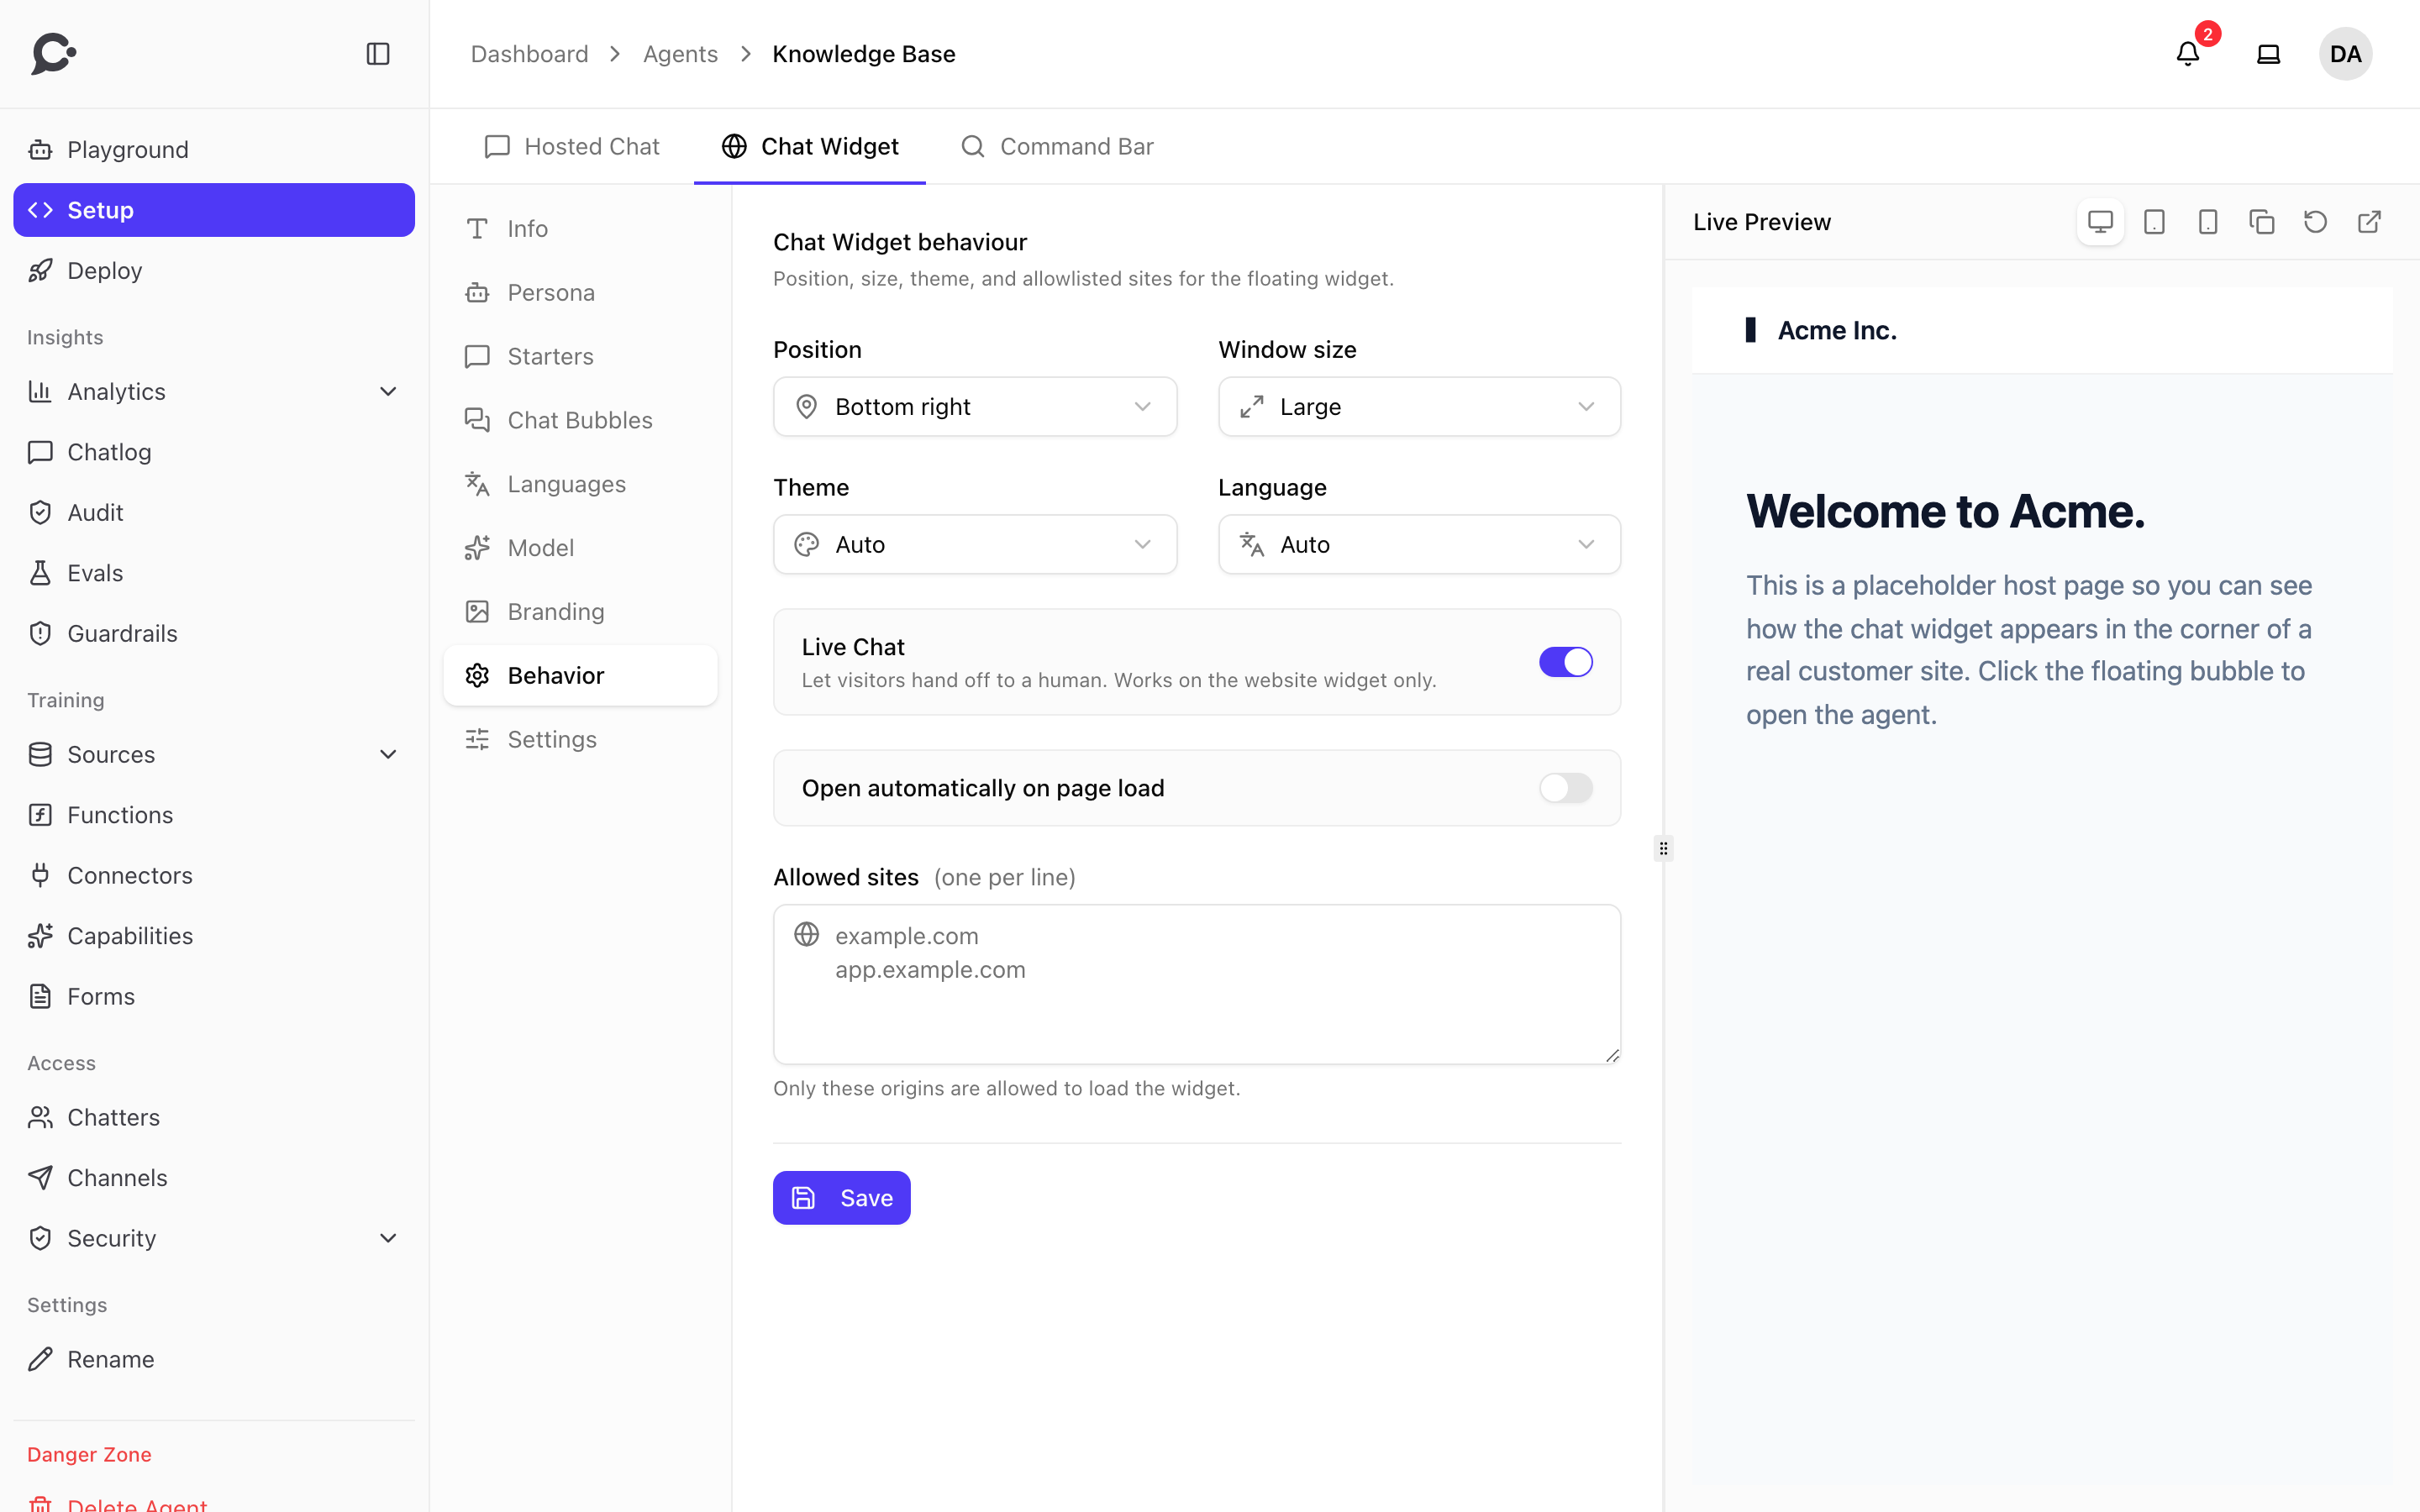Viewport: 2420px width, 1512px height.
Task: Expand the Sources sidebar chevron
Action: tap(388, 755)
